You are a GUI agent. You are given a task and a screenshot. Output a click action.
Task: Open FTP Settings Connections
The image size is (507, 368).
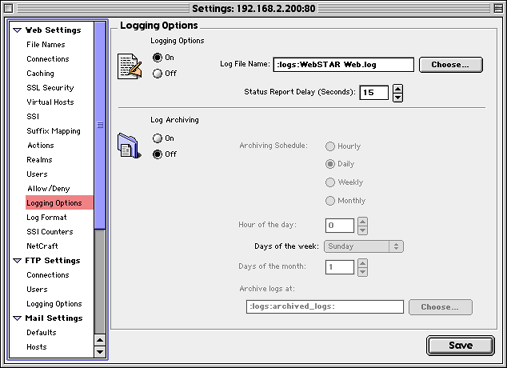point(48,275)
